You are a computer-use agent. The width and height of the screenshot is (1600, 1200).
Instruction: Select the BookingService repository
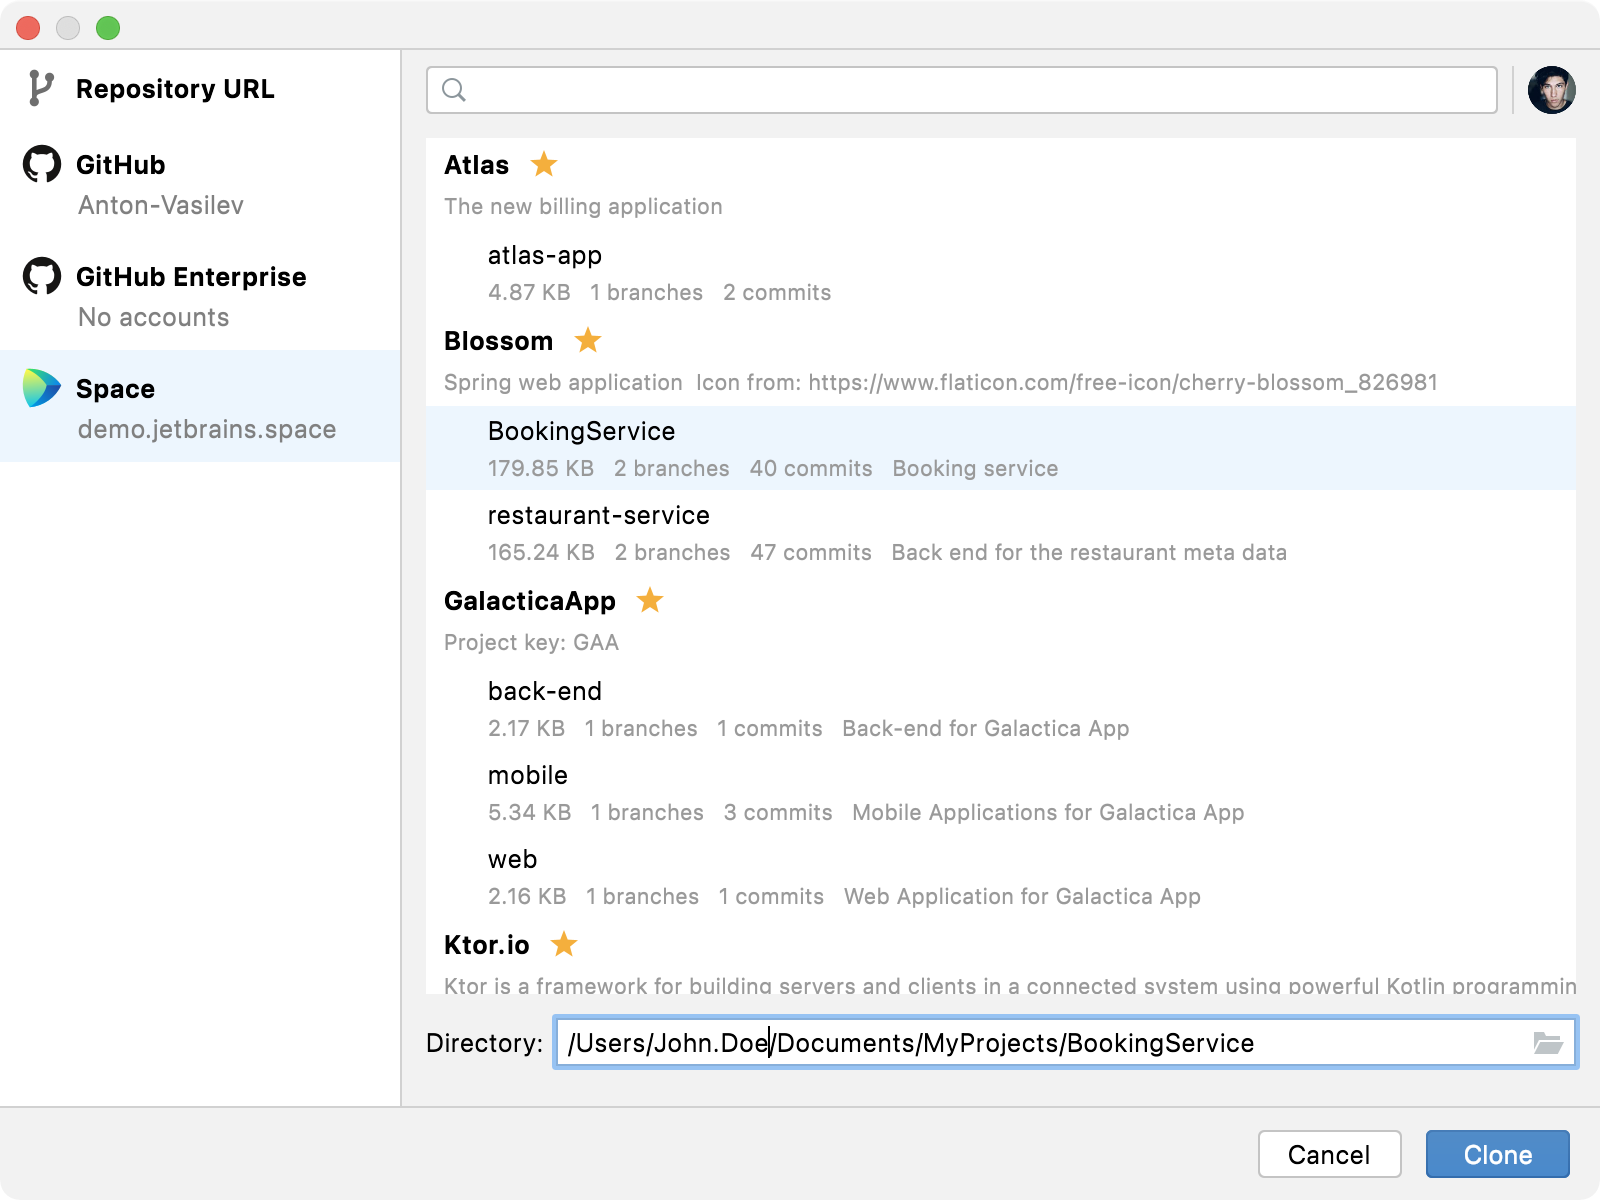[x=580, y=431]
